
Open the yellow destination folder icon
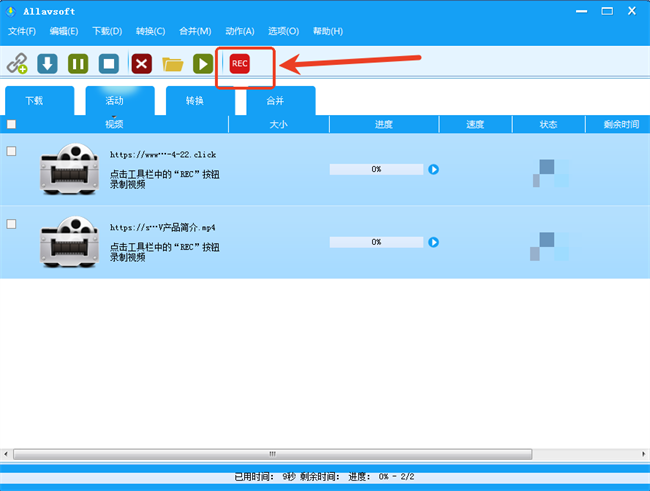click(173, 64)
